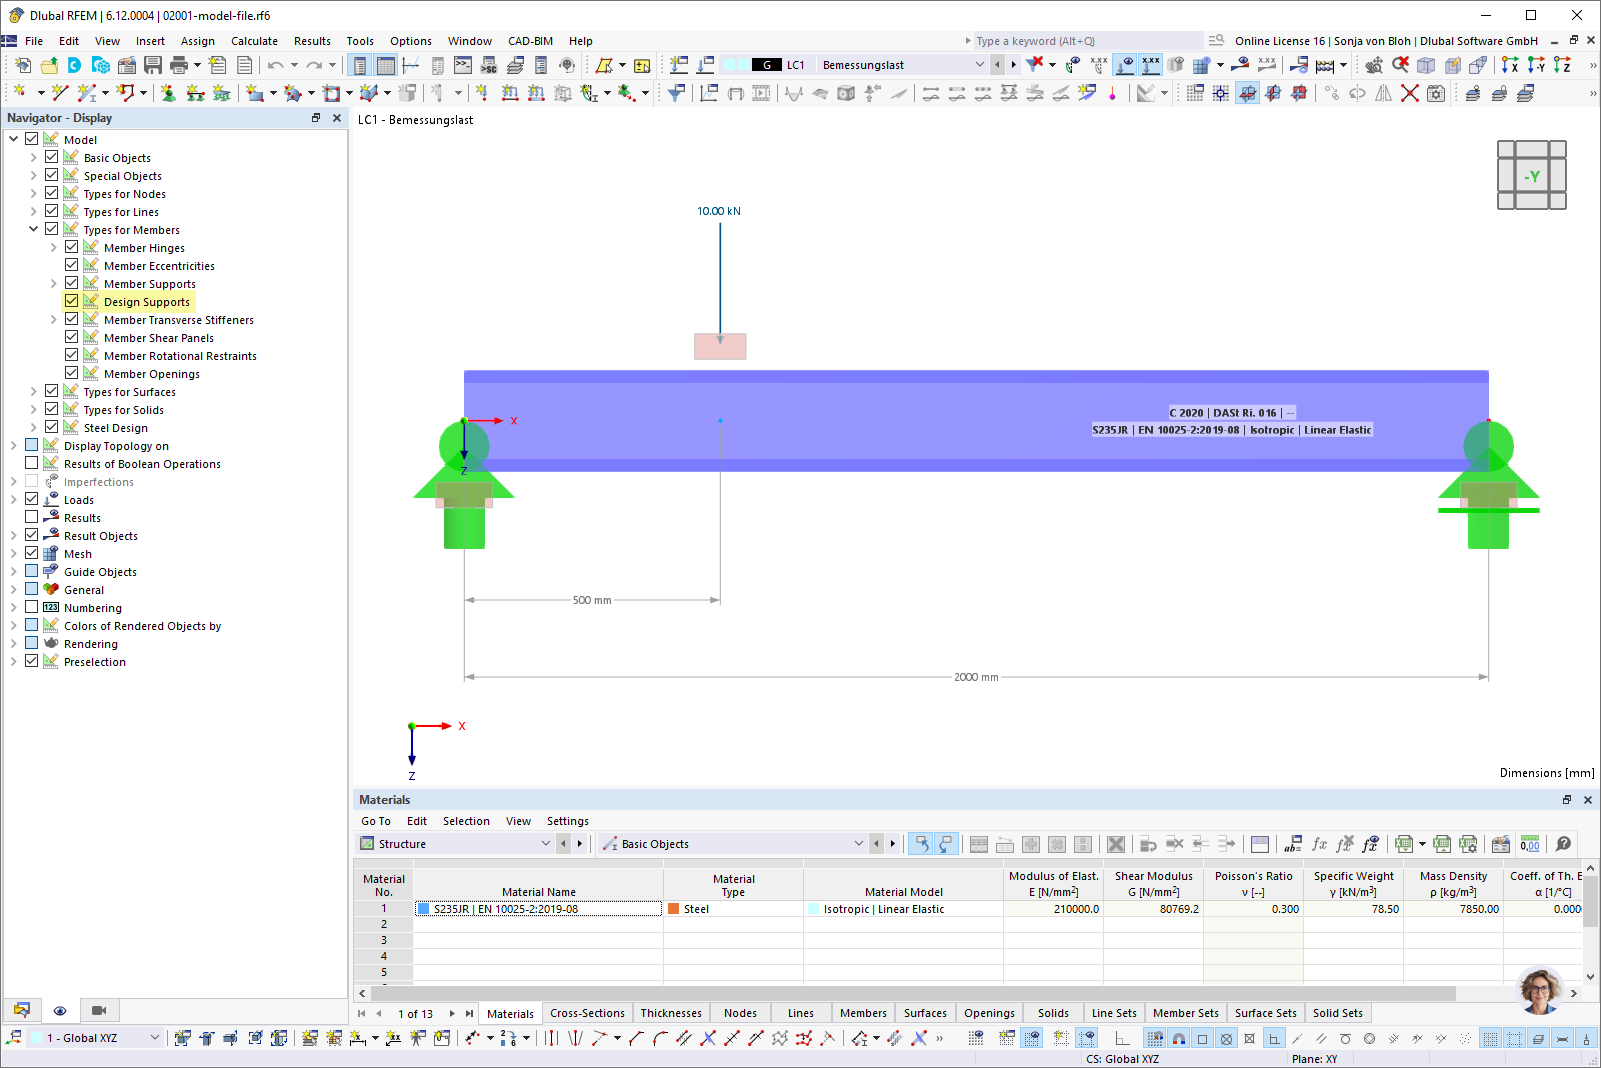Image resolution: width=1601 pixels, height=1068 pixels.
Task: Click the Undo icon
Action: [276, 64]
